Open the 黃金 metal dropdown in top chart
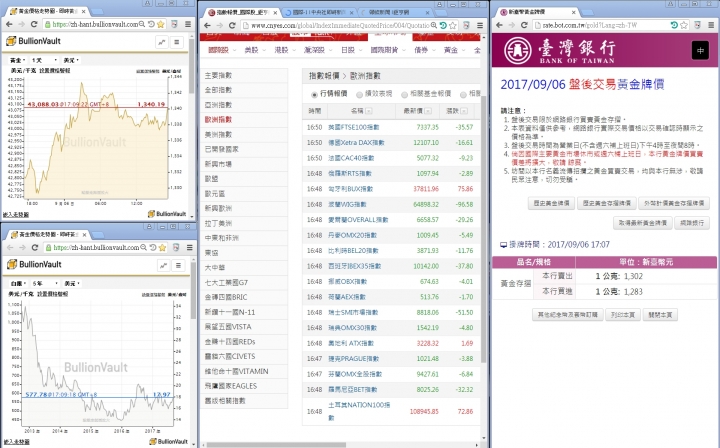 click(x=17, y=61)
